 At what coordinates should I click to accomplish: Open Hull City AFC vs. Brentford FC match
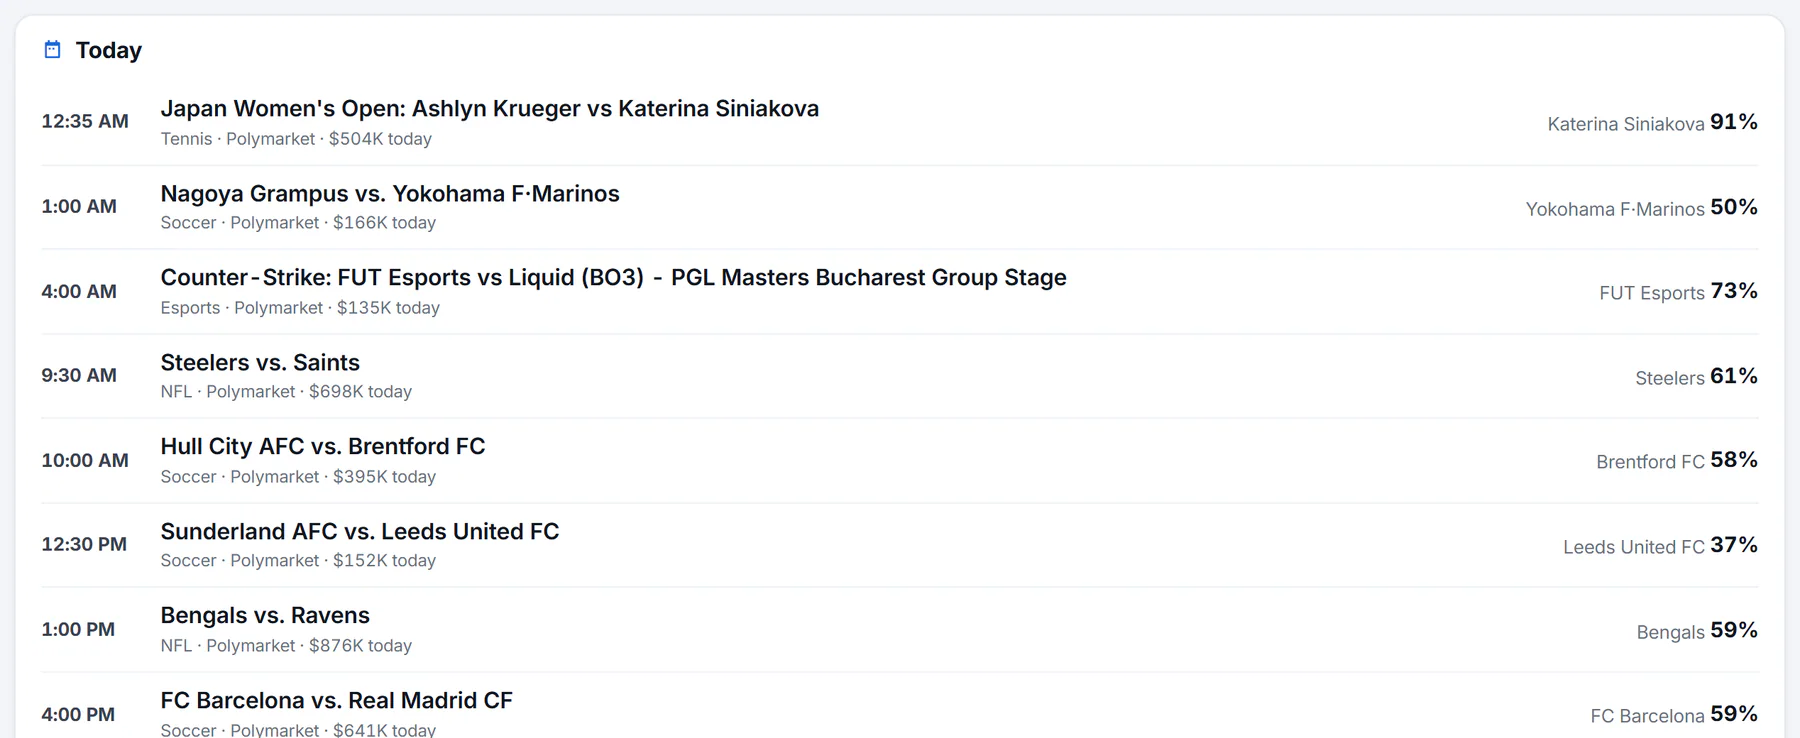click(x=323, y=446)
